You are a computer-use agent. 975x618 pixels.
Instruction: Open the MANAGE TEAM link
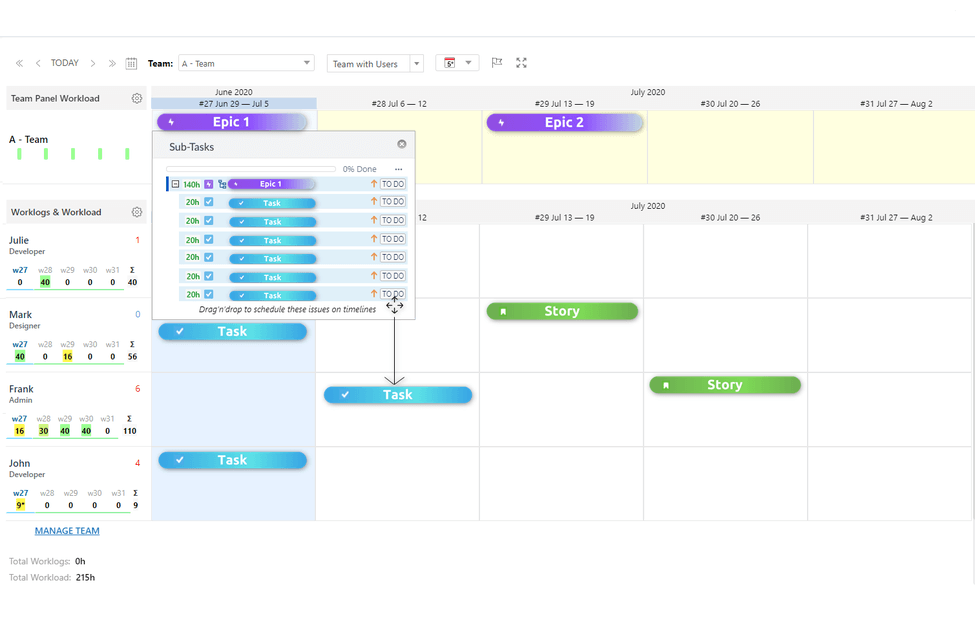coord(67,530)
